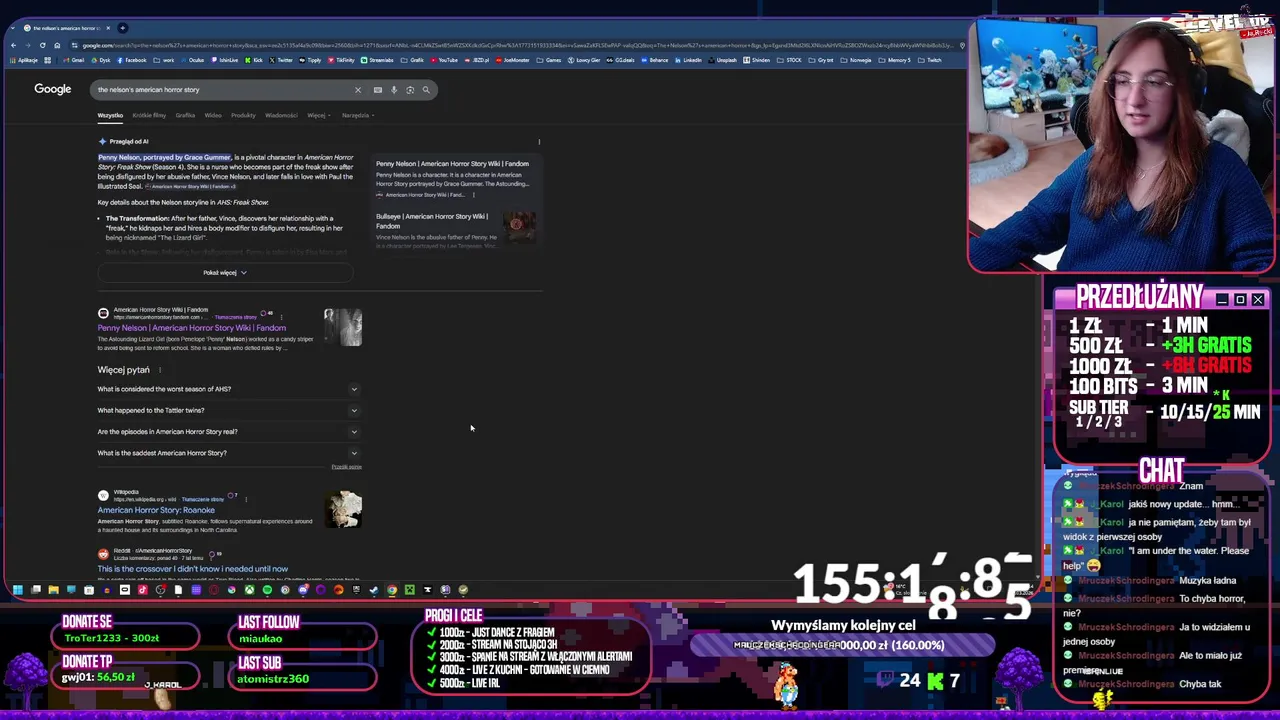Open the Twitter bookmark
1280x720 pixels.
[x=281, y=60]
